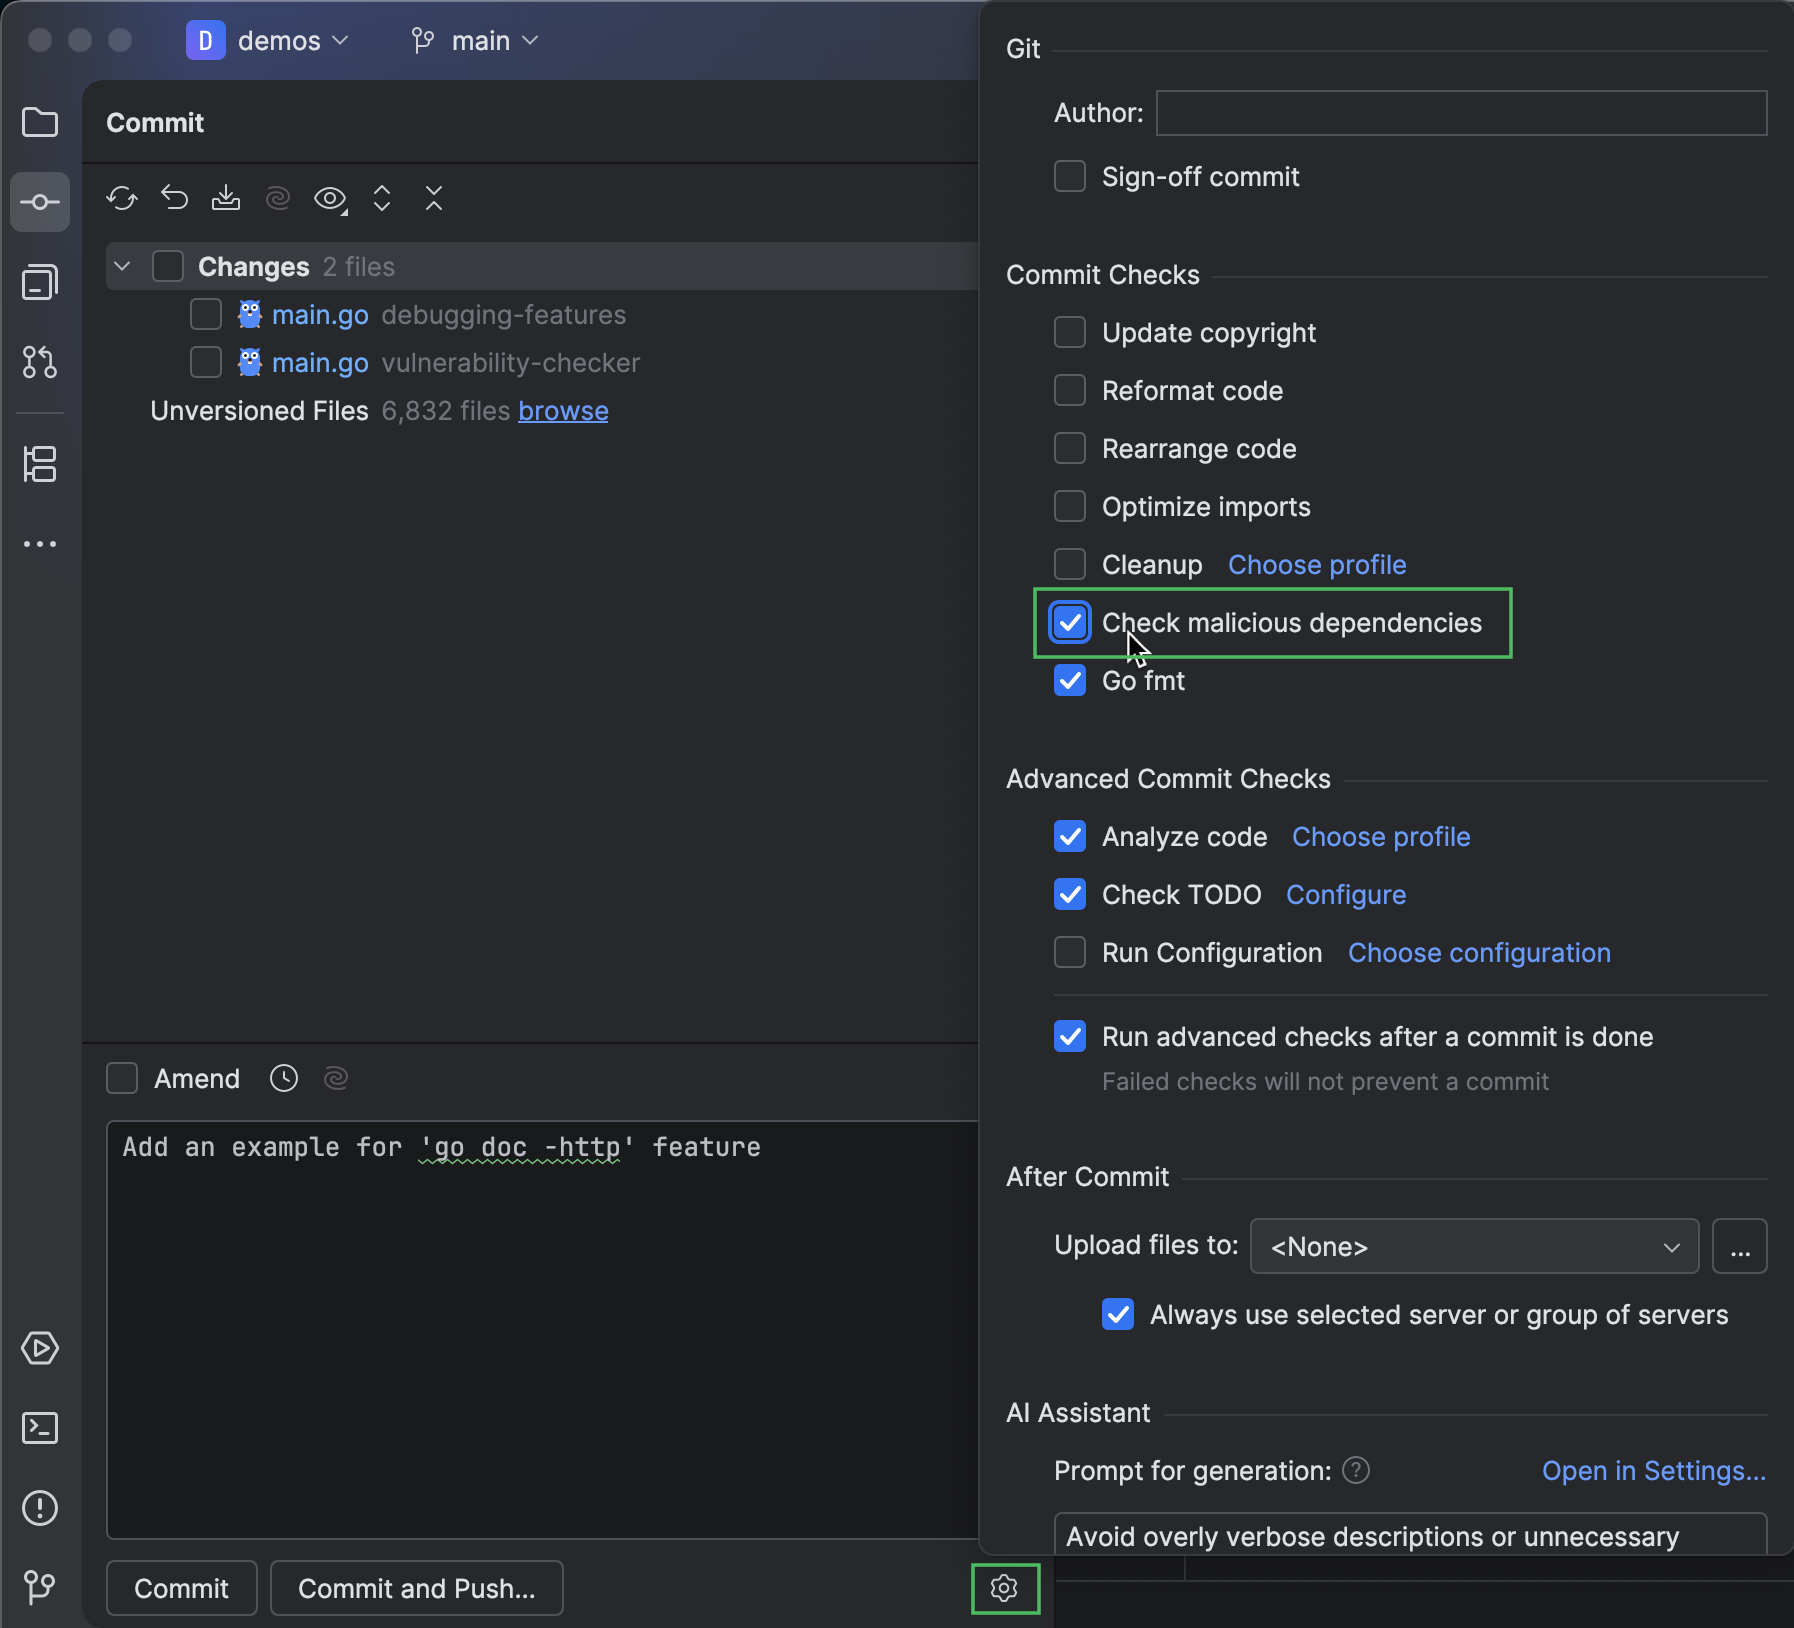The width and height of the screenshot is (1794, 1628).
Task: Toggle the Amend checkbox
Action: coord(121,1078)
